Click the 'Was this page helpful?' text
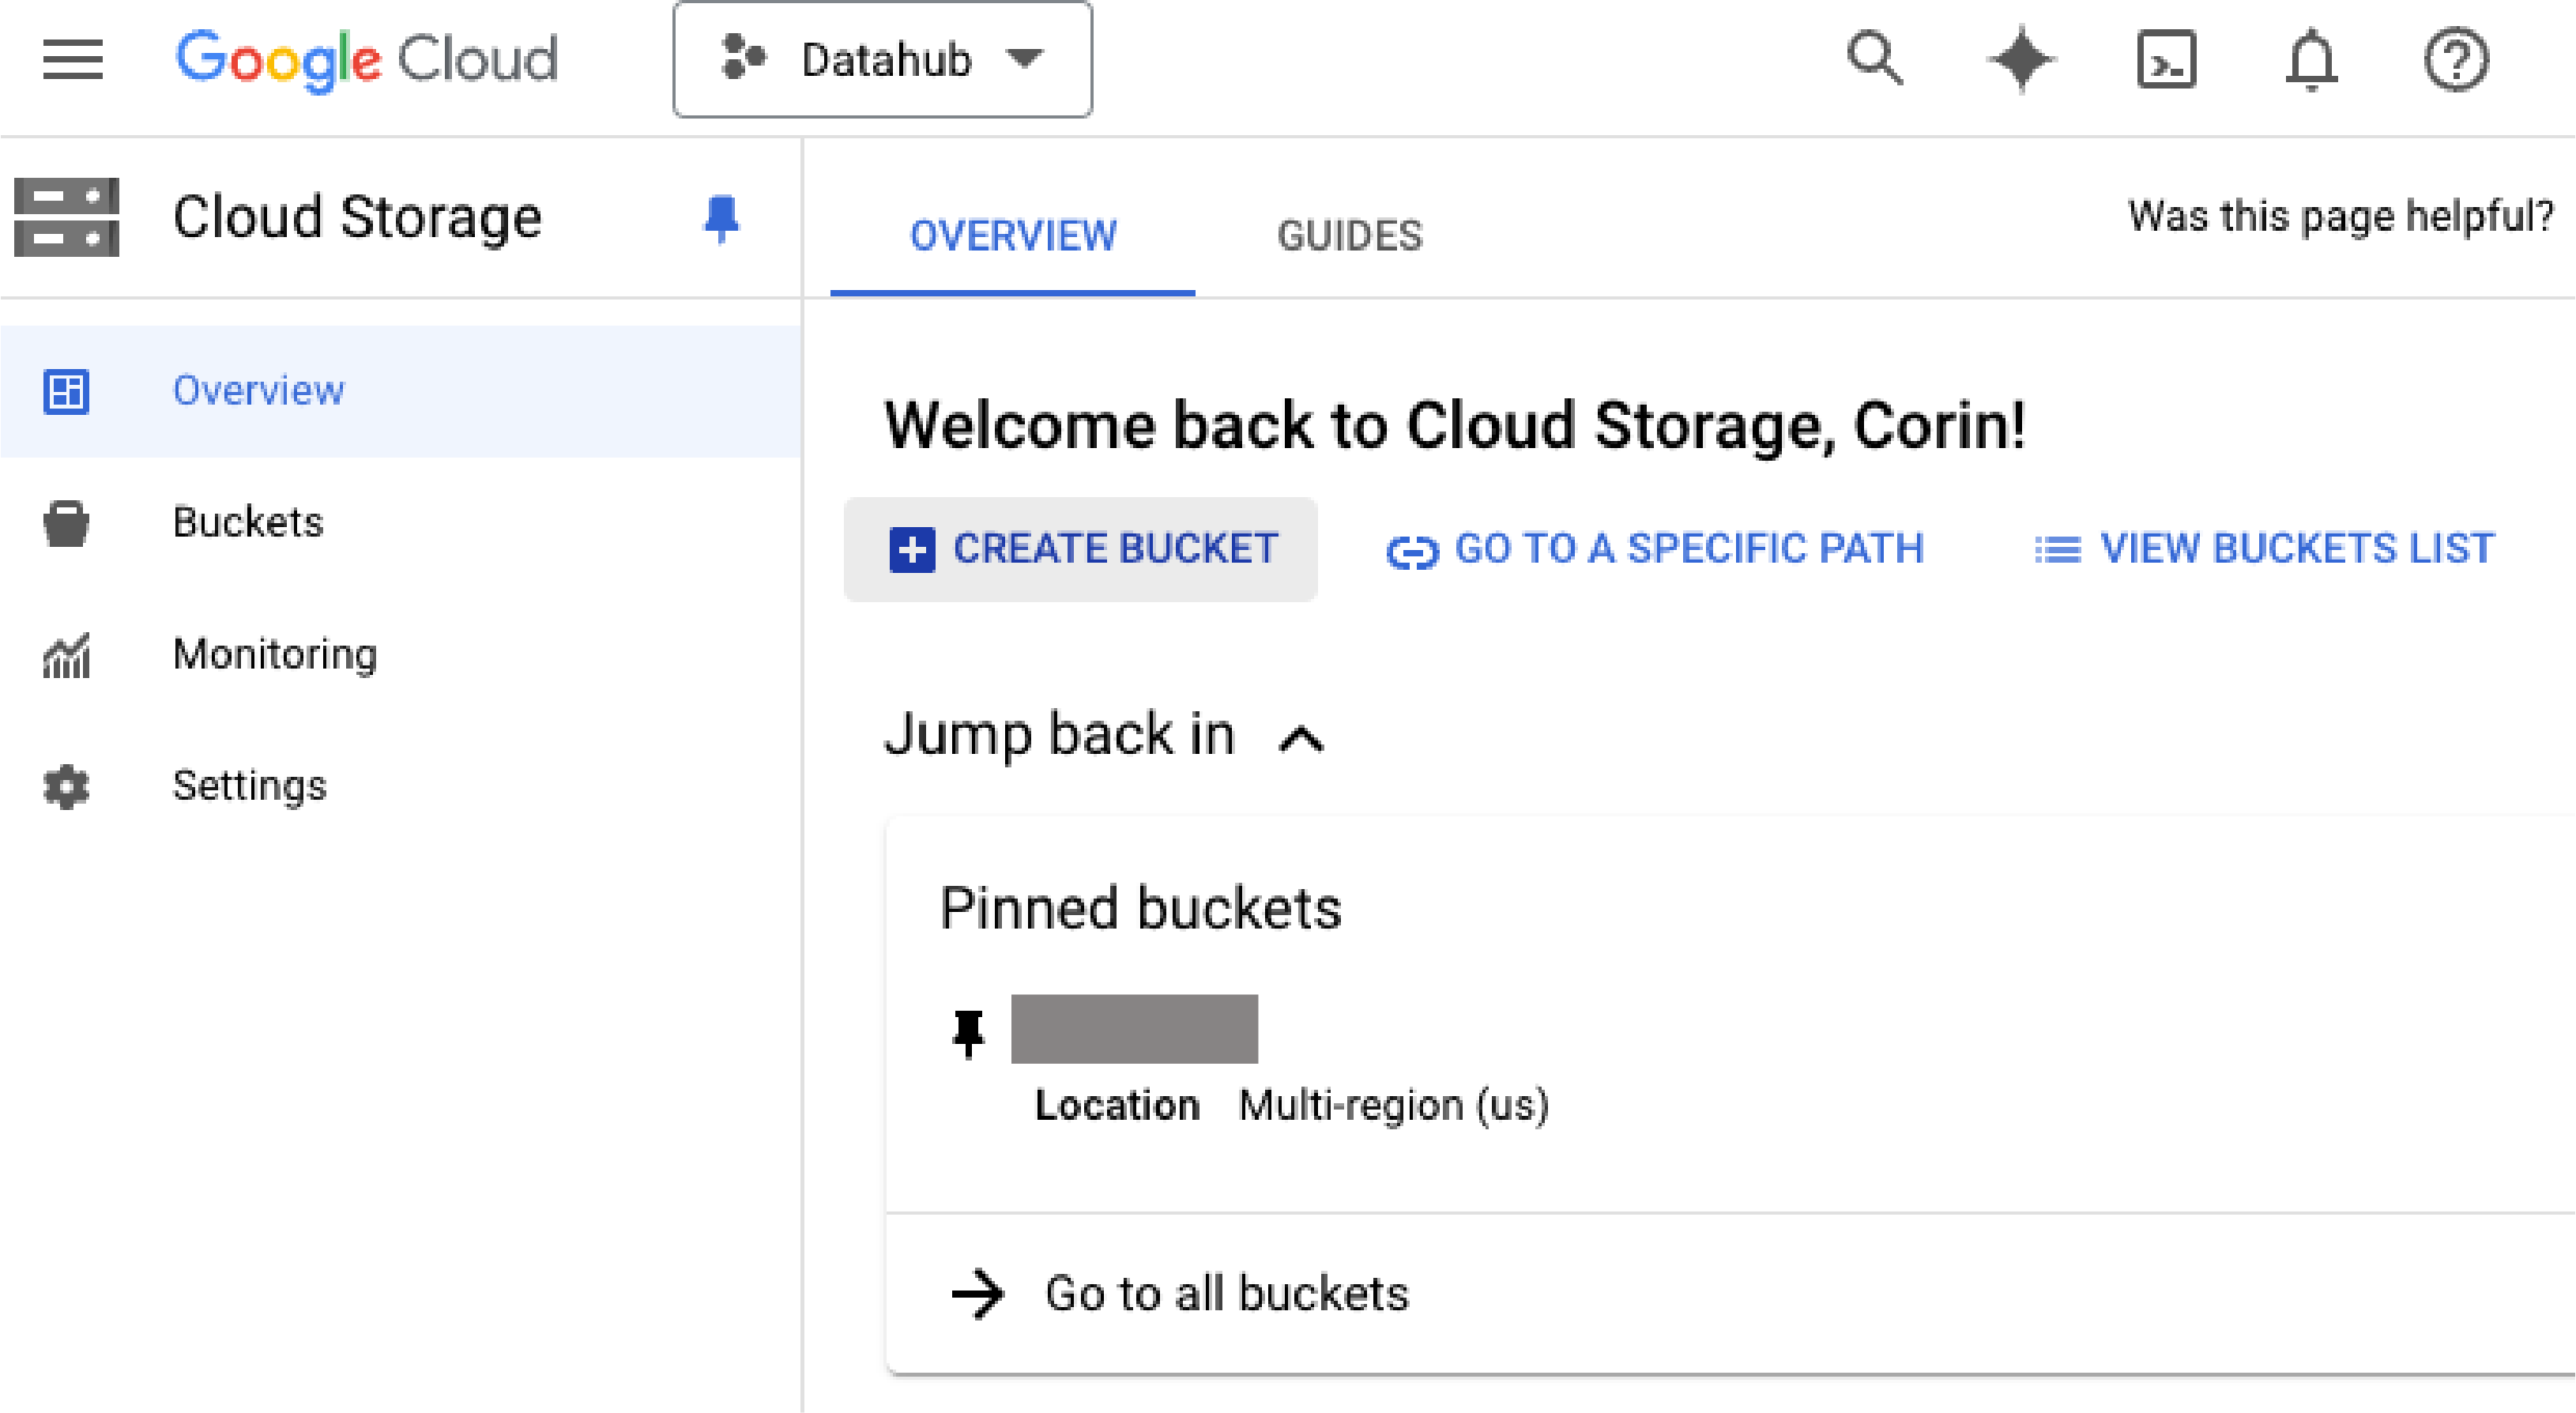This screenshot has height=1413, width=2576. point(2340,216)
